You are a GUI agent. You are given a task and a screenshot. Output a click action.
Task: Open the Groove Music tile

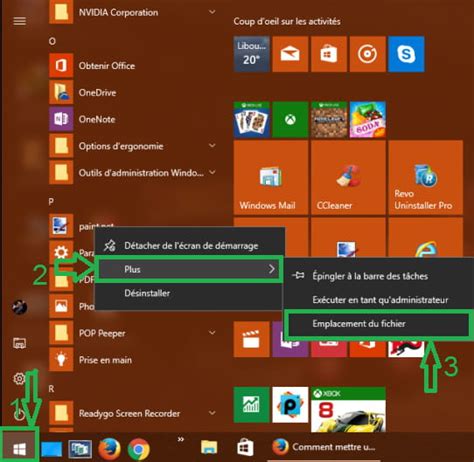[367, 54]
